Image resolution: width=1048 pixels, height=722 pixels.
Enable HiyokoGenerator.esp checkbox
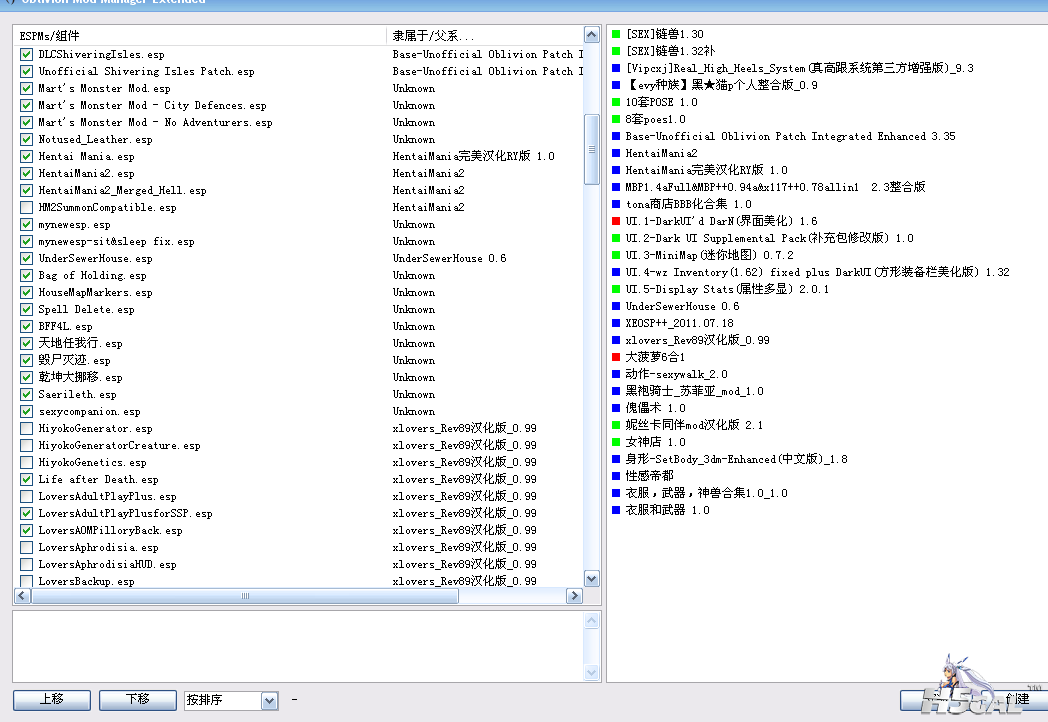pos(27,429)
